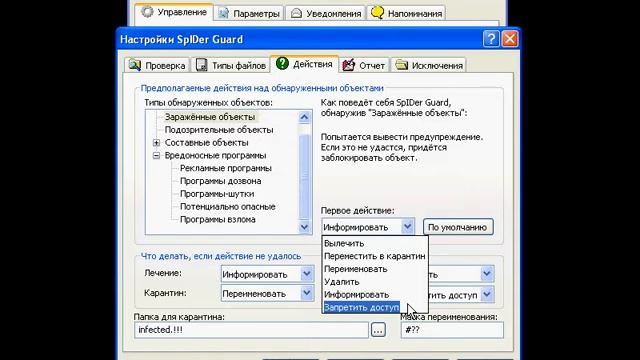Open Управление tab in back window
640x360 pixels.
pyautogui.click(x=174, y=13)
